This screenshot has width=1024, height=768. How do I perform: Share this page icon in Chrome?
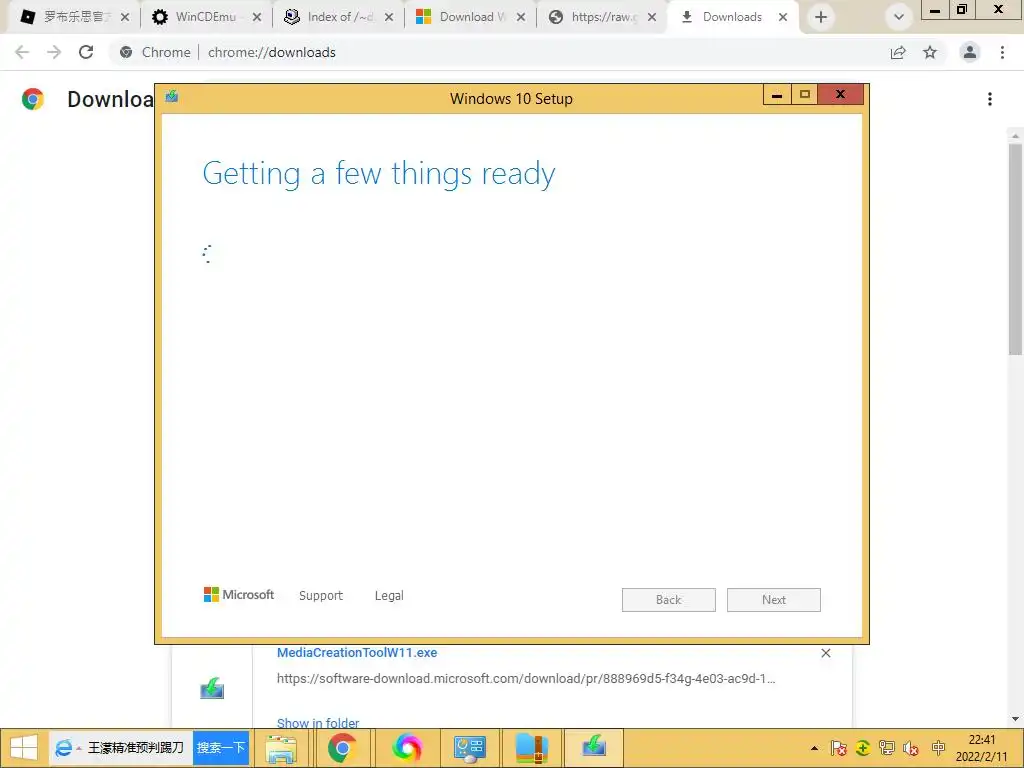click(898, 52)
